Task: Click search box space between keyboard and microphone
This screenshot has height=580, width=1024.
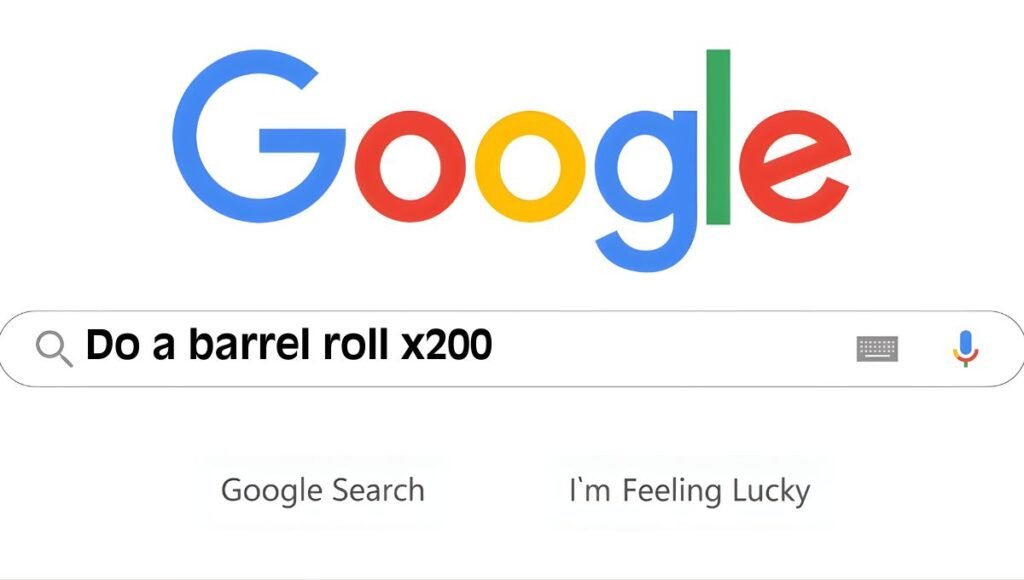Action: coord(925,349)
